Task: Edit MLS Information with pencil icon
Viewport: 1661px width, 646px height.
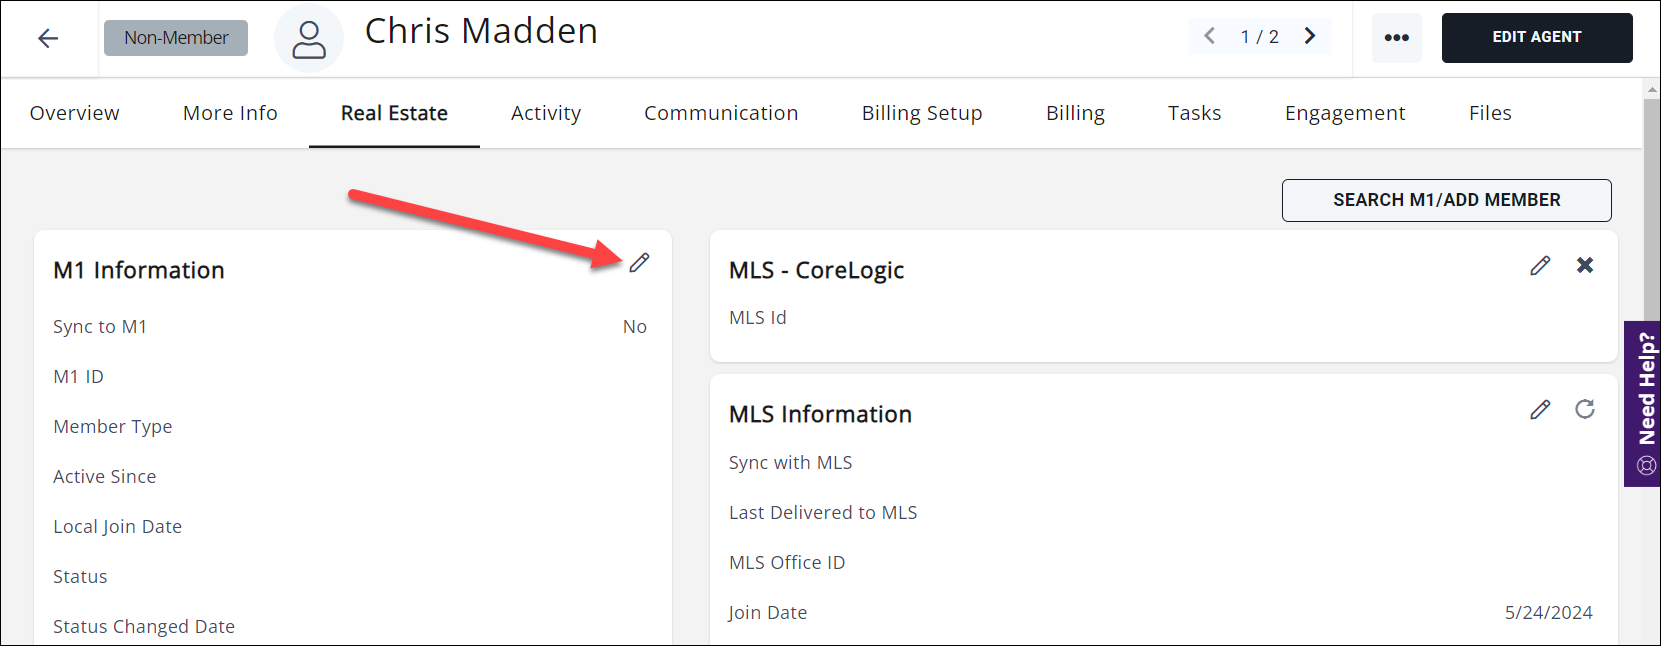Action: [1540, 409]
